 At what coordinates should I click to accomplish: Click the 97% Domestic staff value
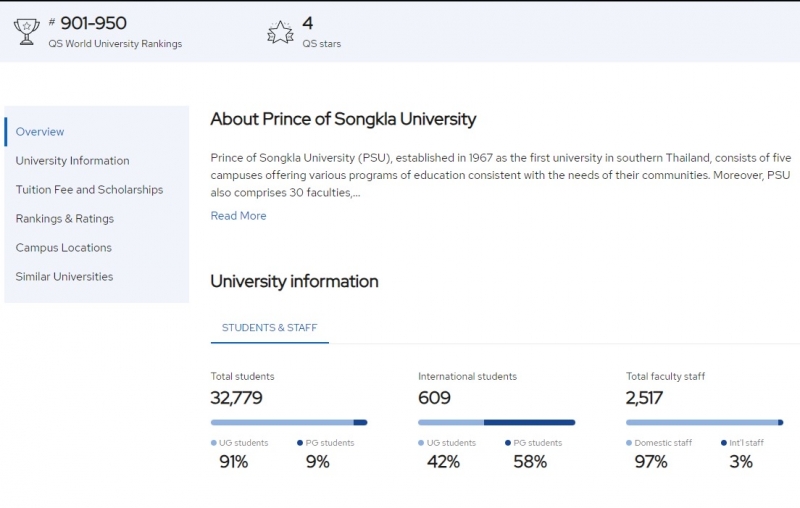pyautogui.click(x=651, y=462)
